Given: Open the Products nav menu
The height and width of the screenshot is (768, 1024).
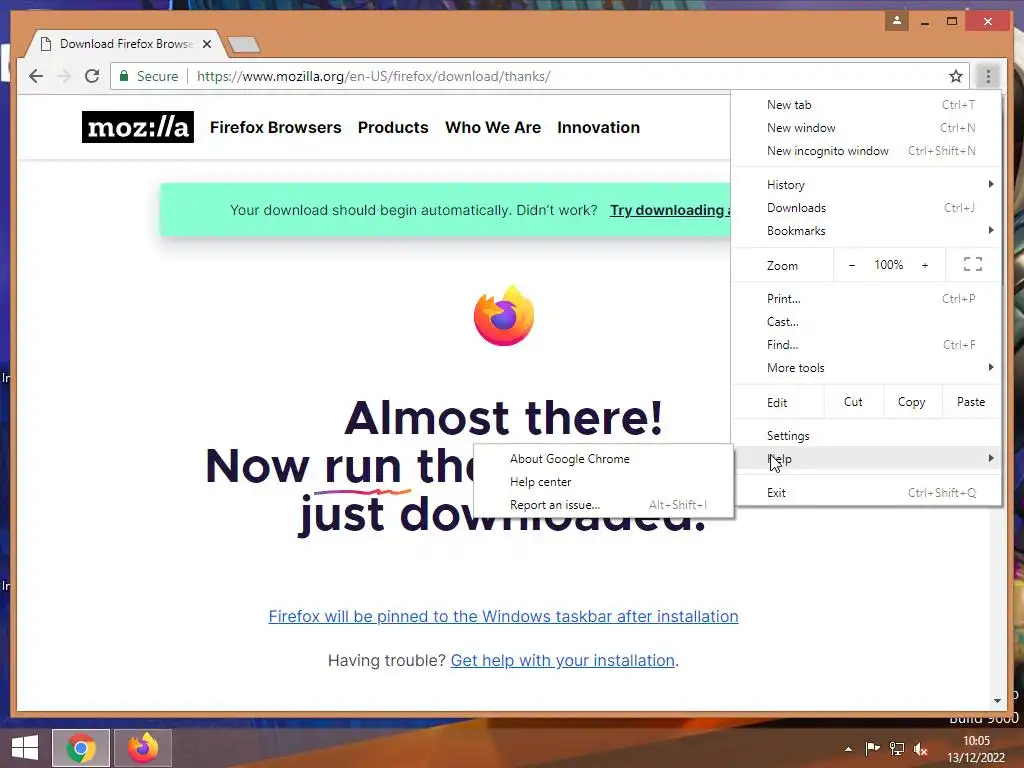Looking at the screenshot, I should coord(393,127).
